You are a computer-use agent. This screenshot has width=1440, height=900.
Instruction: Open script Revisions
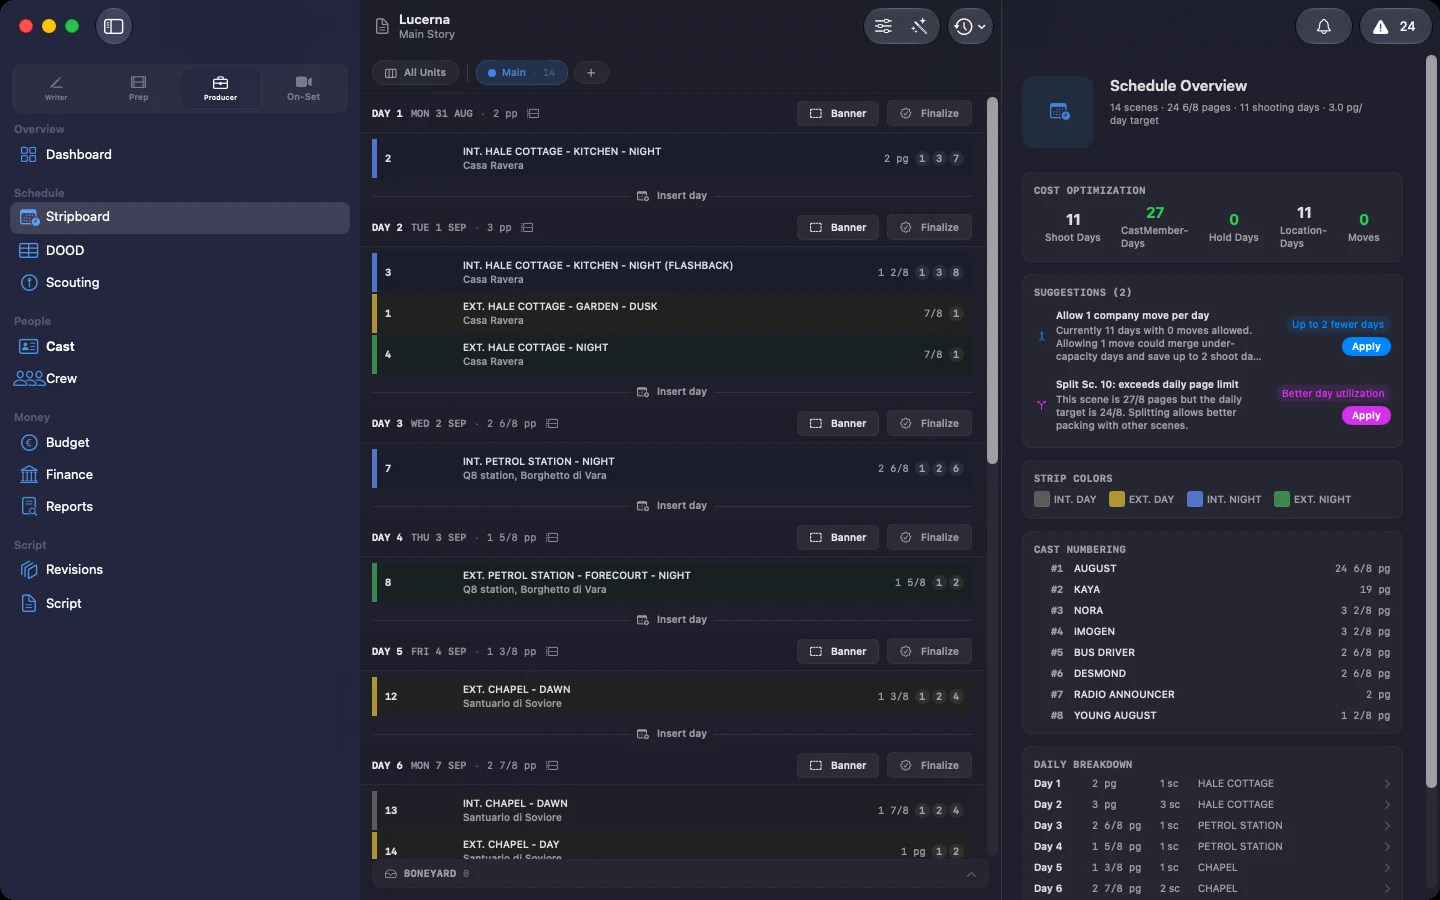point(180,570)
